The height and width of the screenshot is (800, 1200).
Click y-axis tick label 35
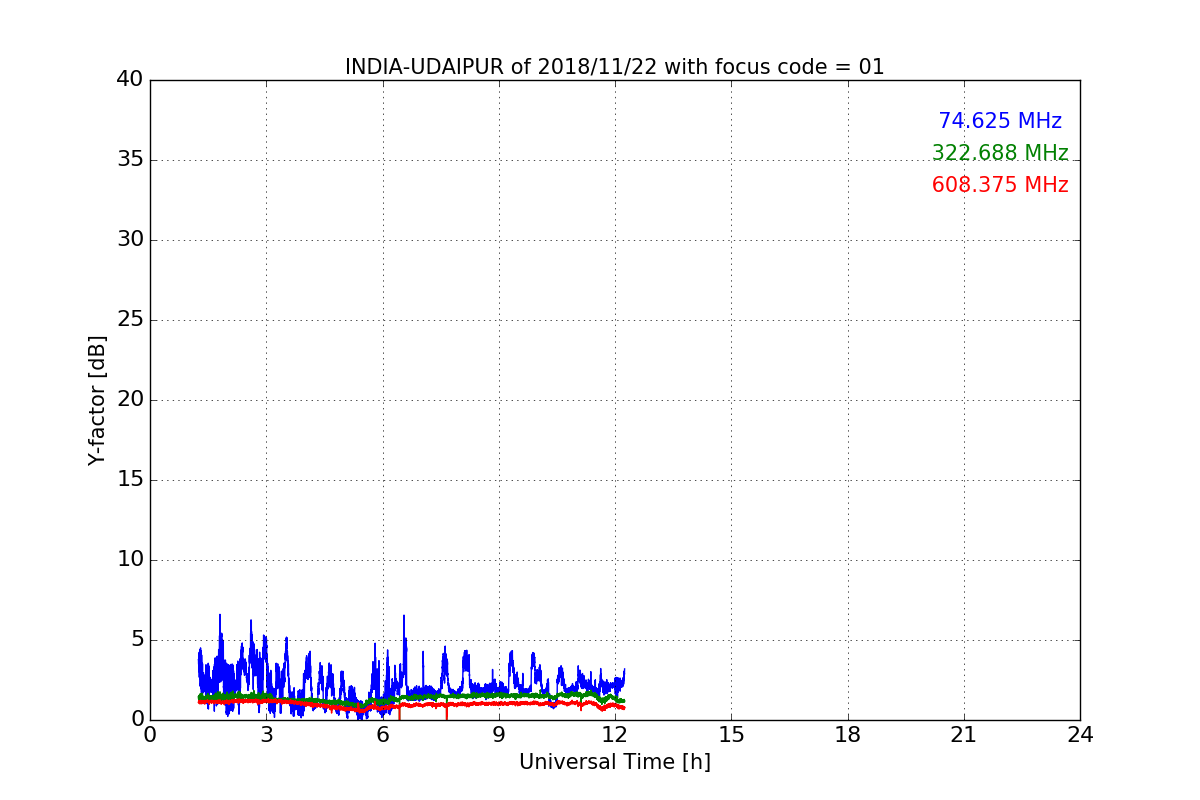130,160
